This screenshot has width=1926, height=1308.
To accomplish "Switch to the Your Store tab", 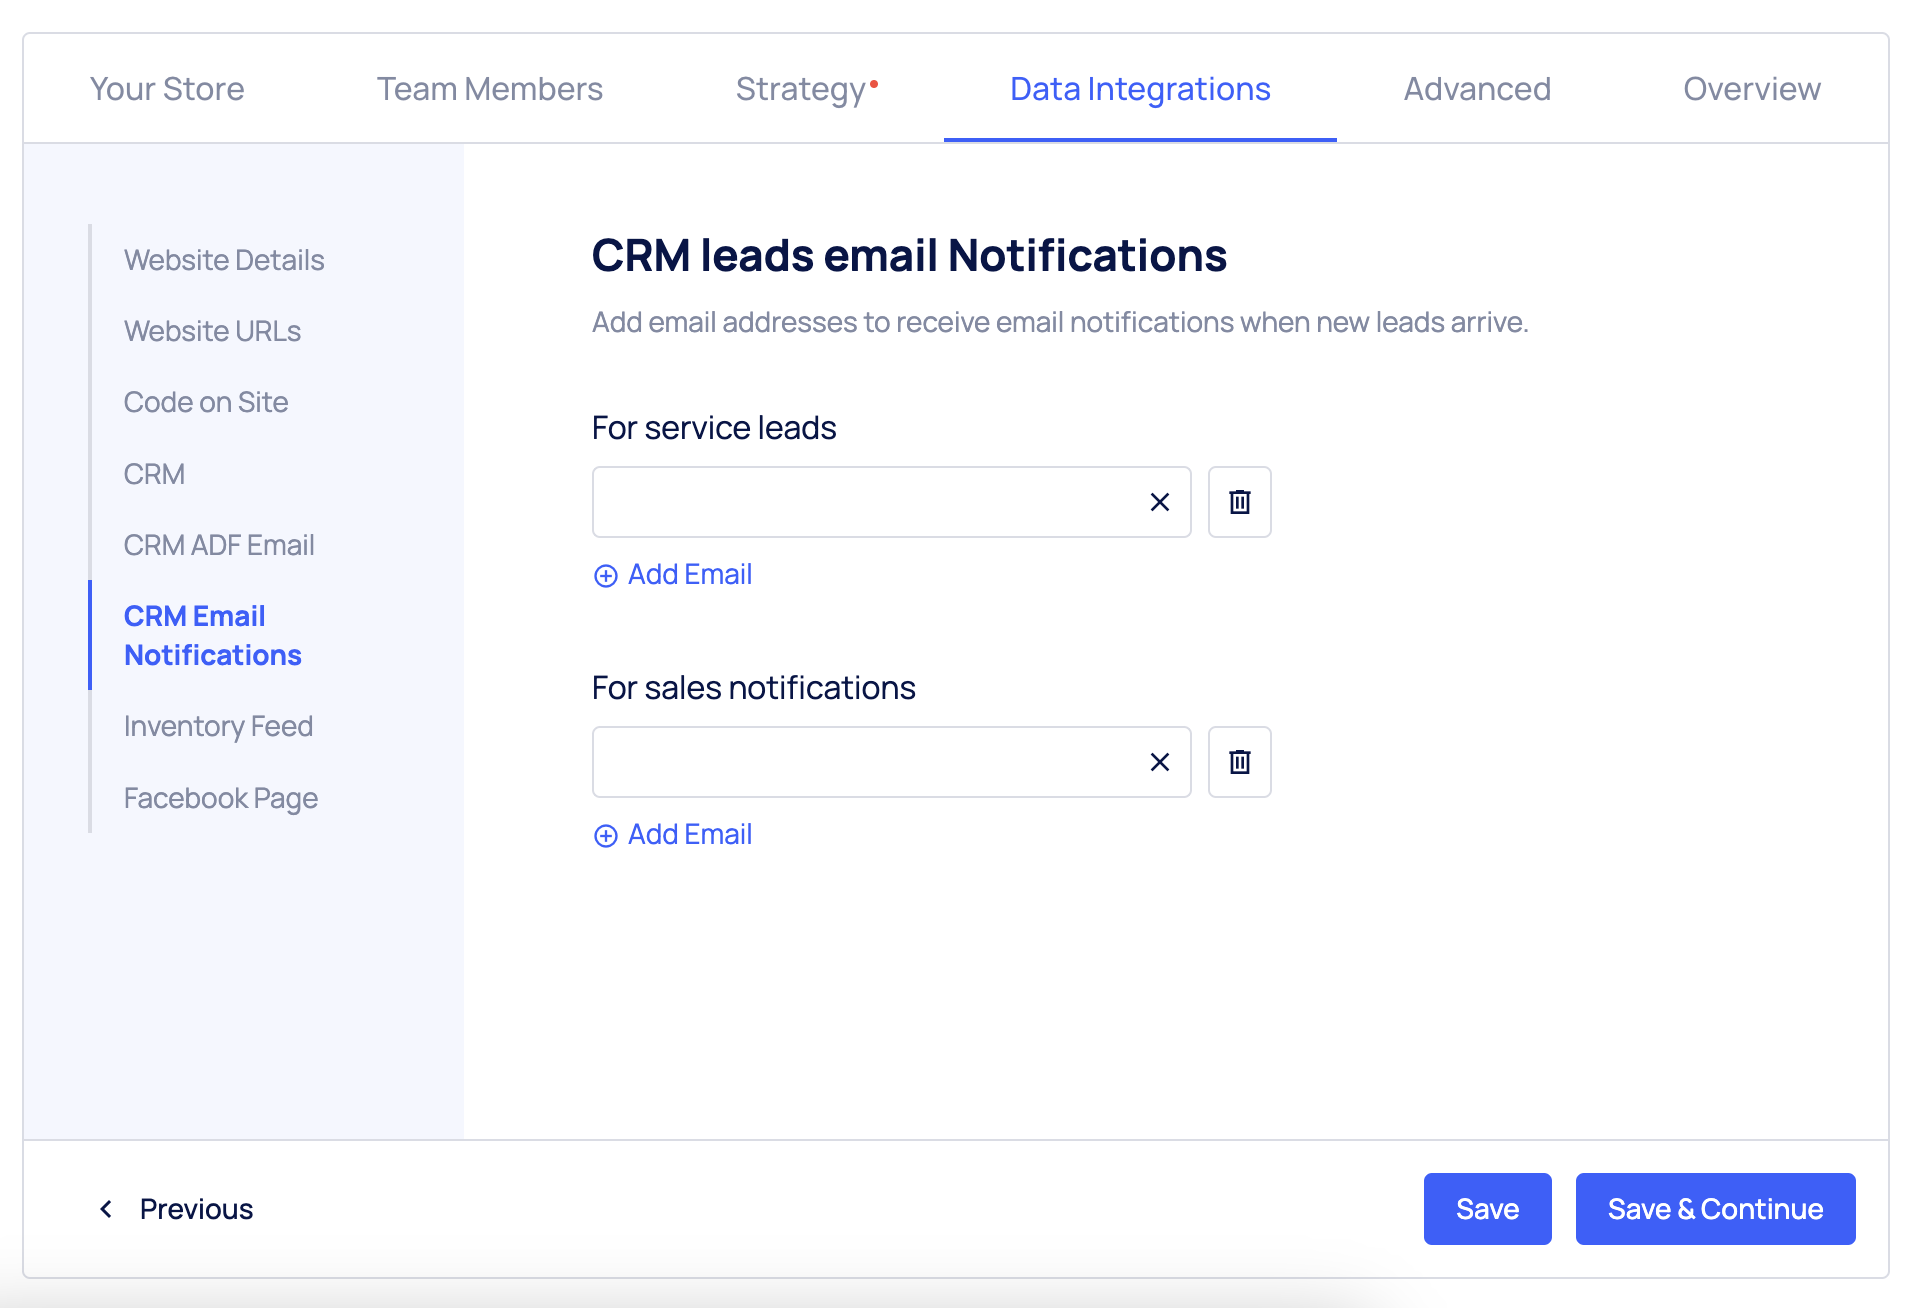I will point(167,89).
